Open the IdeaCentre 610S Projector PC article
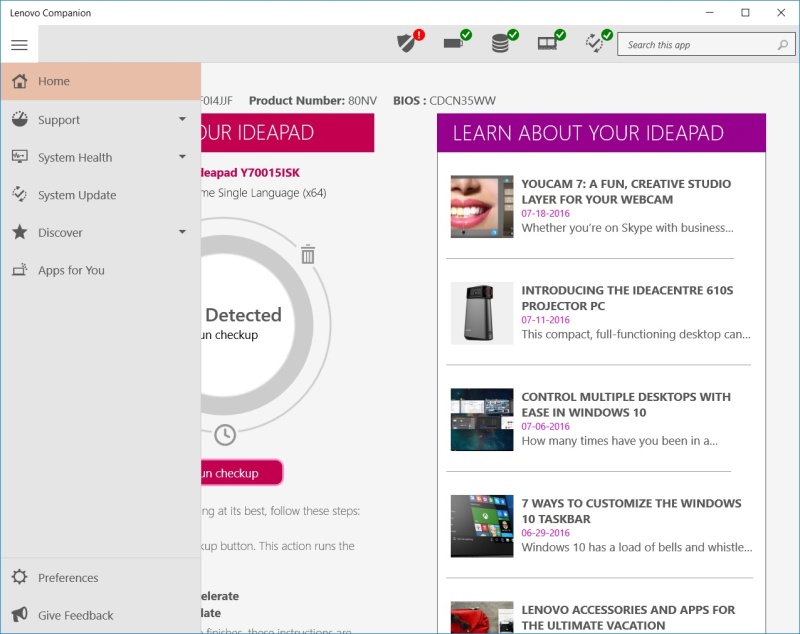The image size is (800, 634). [627, 298]
